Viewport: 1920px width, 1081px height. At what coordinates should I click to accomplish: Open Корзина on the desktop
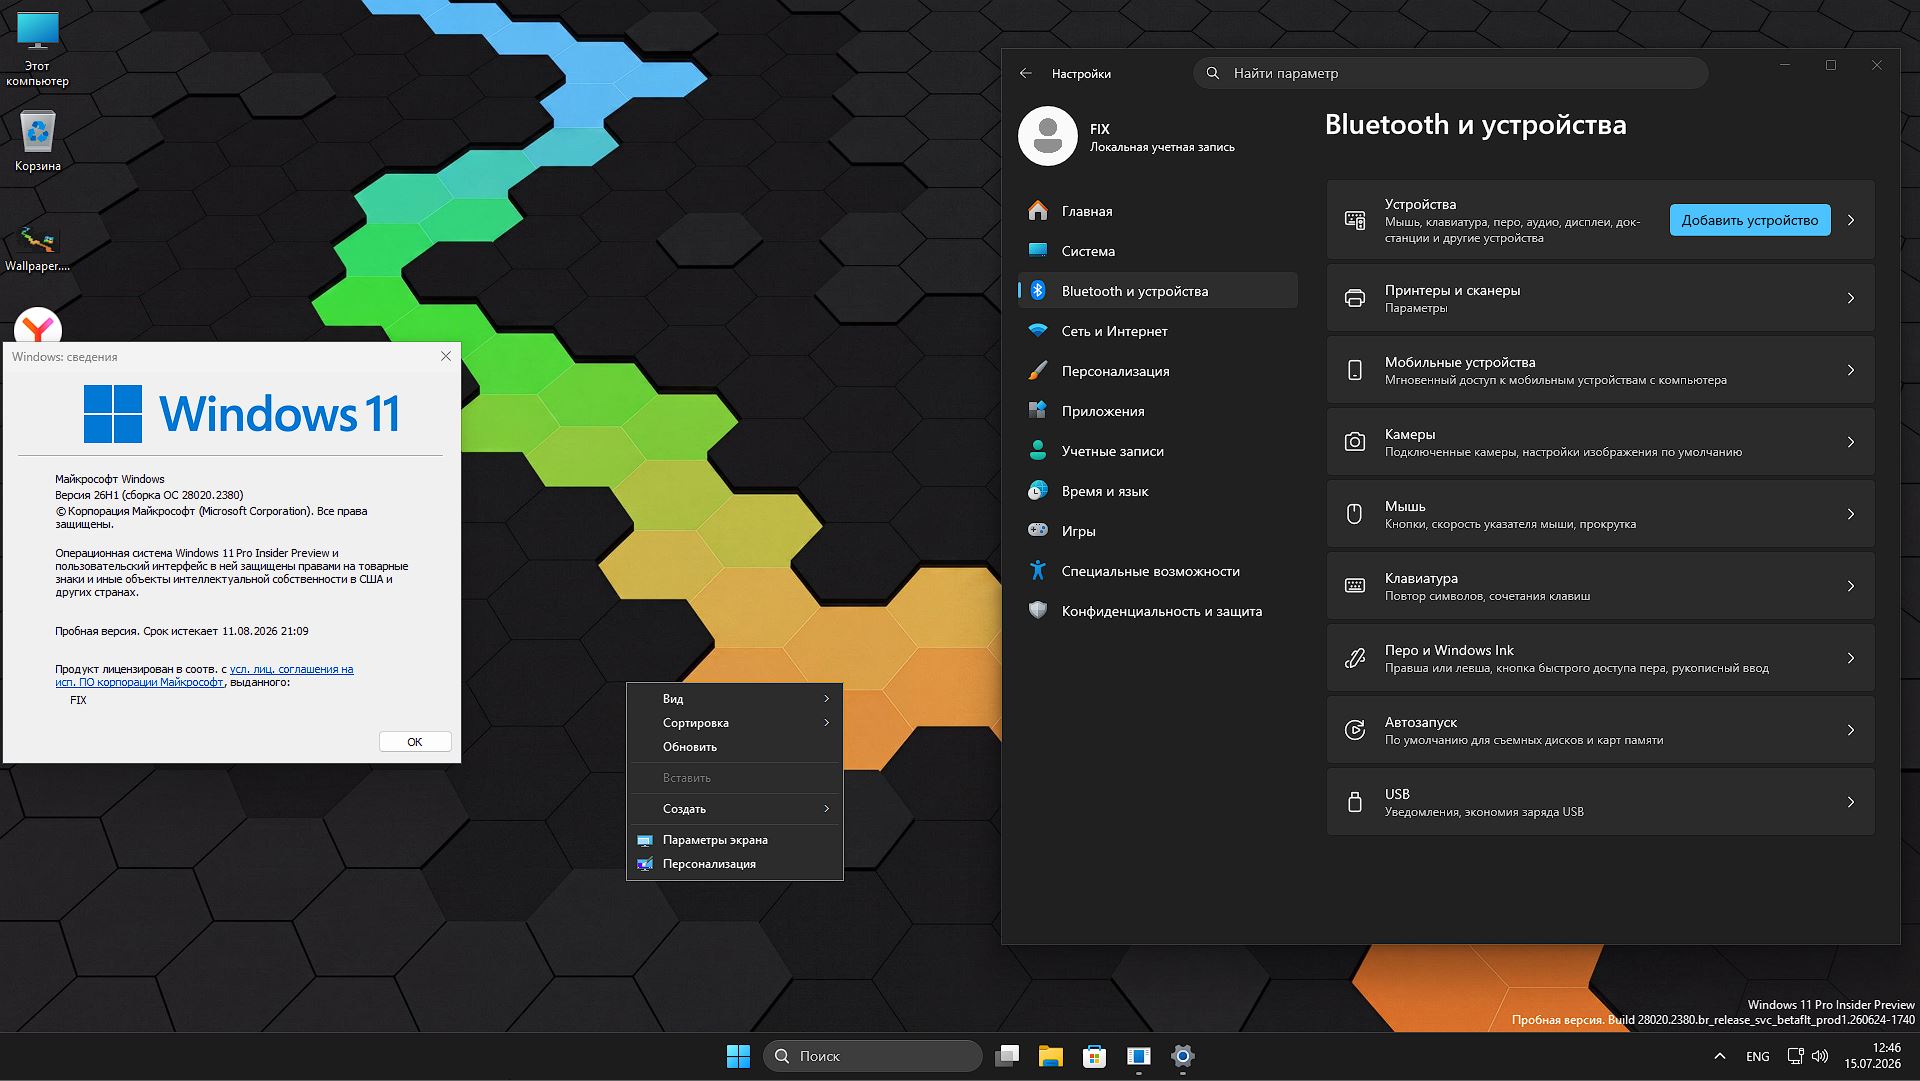37,141
